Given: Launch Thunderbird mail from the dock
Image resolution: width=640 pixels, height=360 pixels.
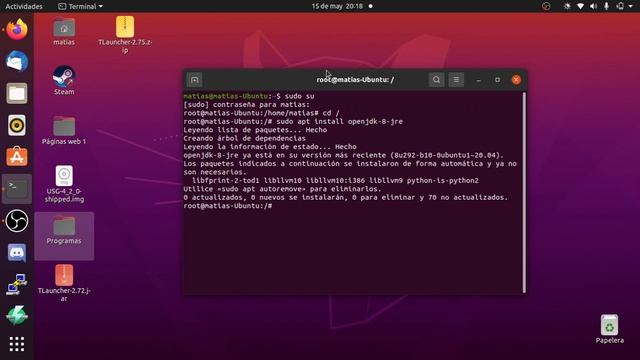Looking at the screenshot, I should pos(17,62).
